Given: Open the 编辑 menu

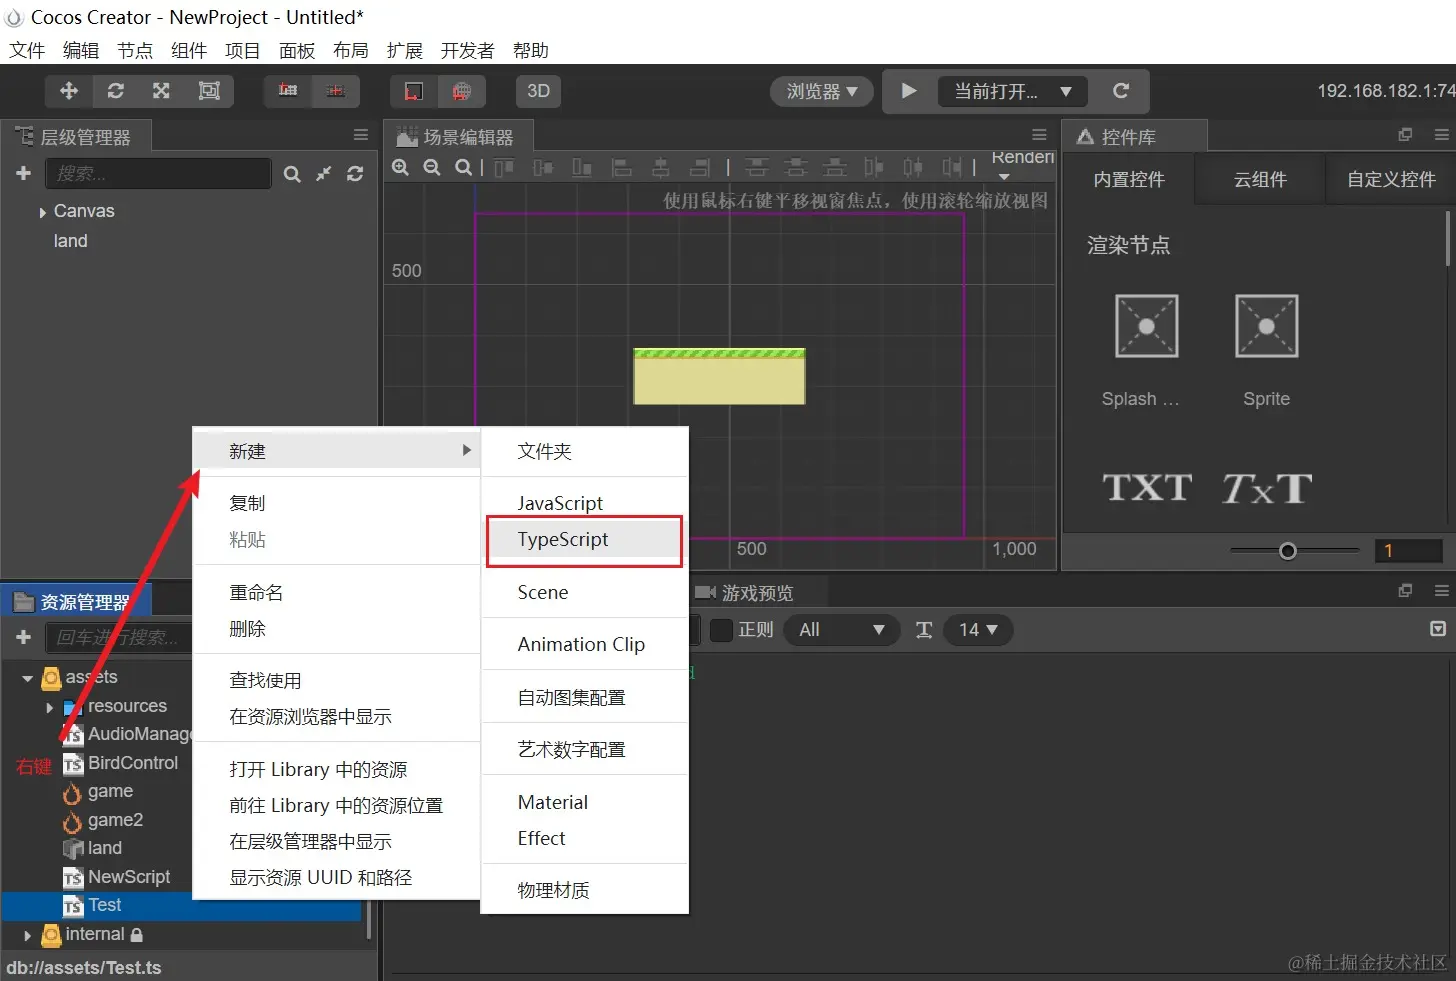Looking at the screenshot, I should pyautogui.click(x=81, y=50).
